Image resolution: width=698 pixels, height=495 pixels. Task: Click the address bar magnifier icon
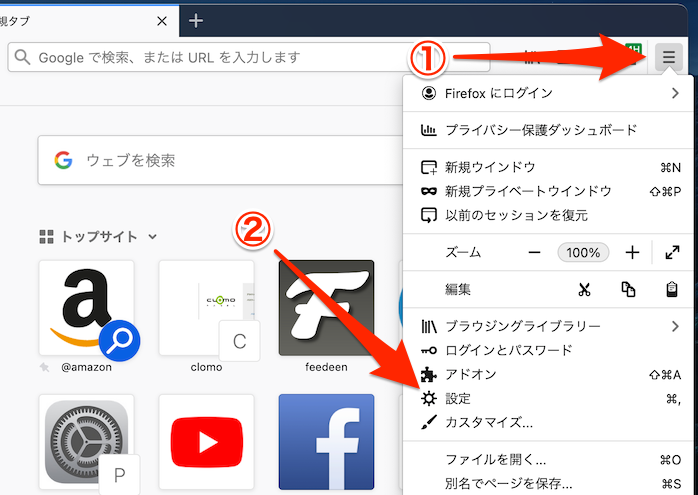[x=22, y=57]
